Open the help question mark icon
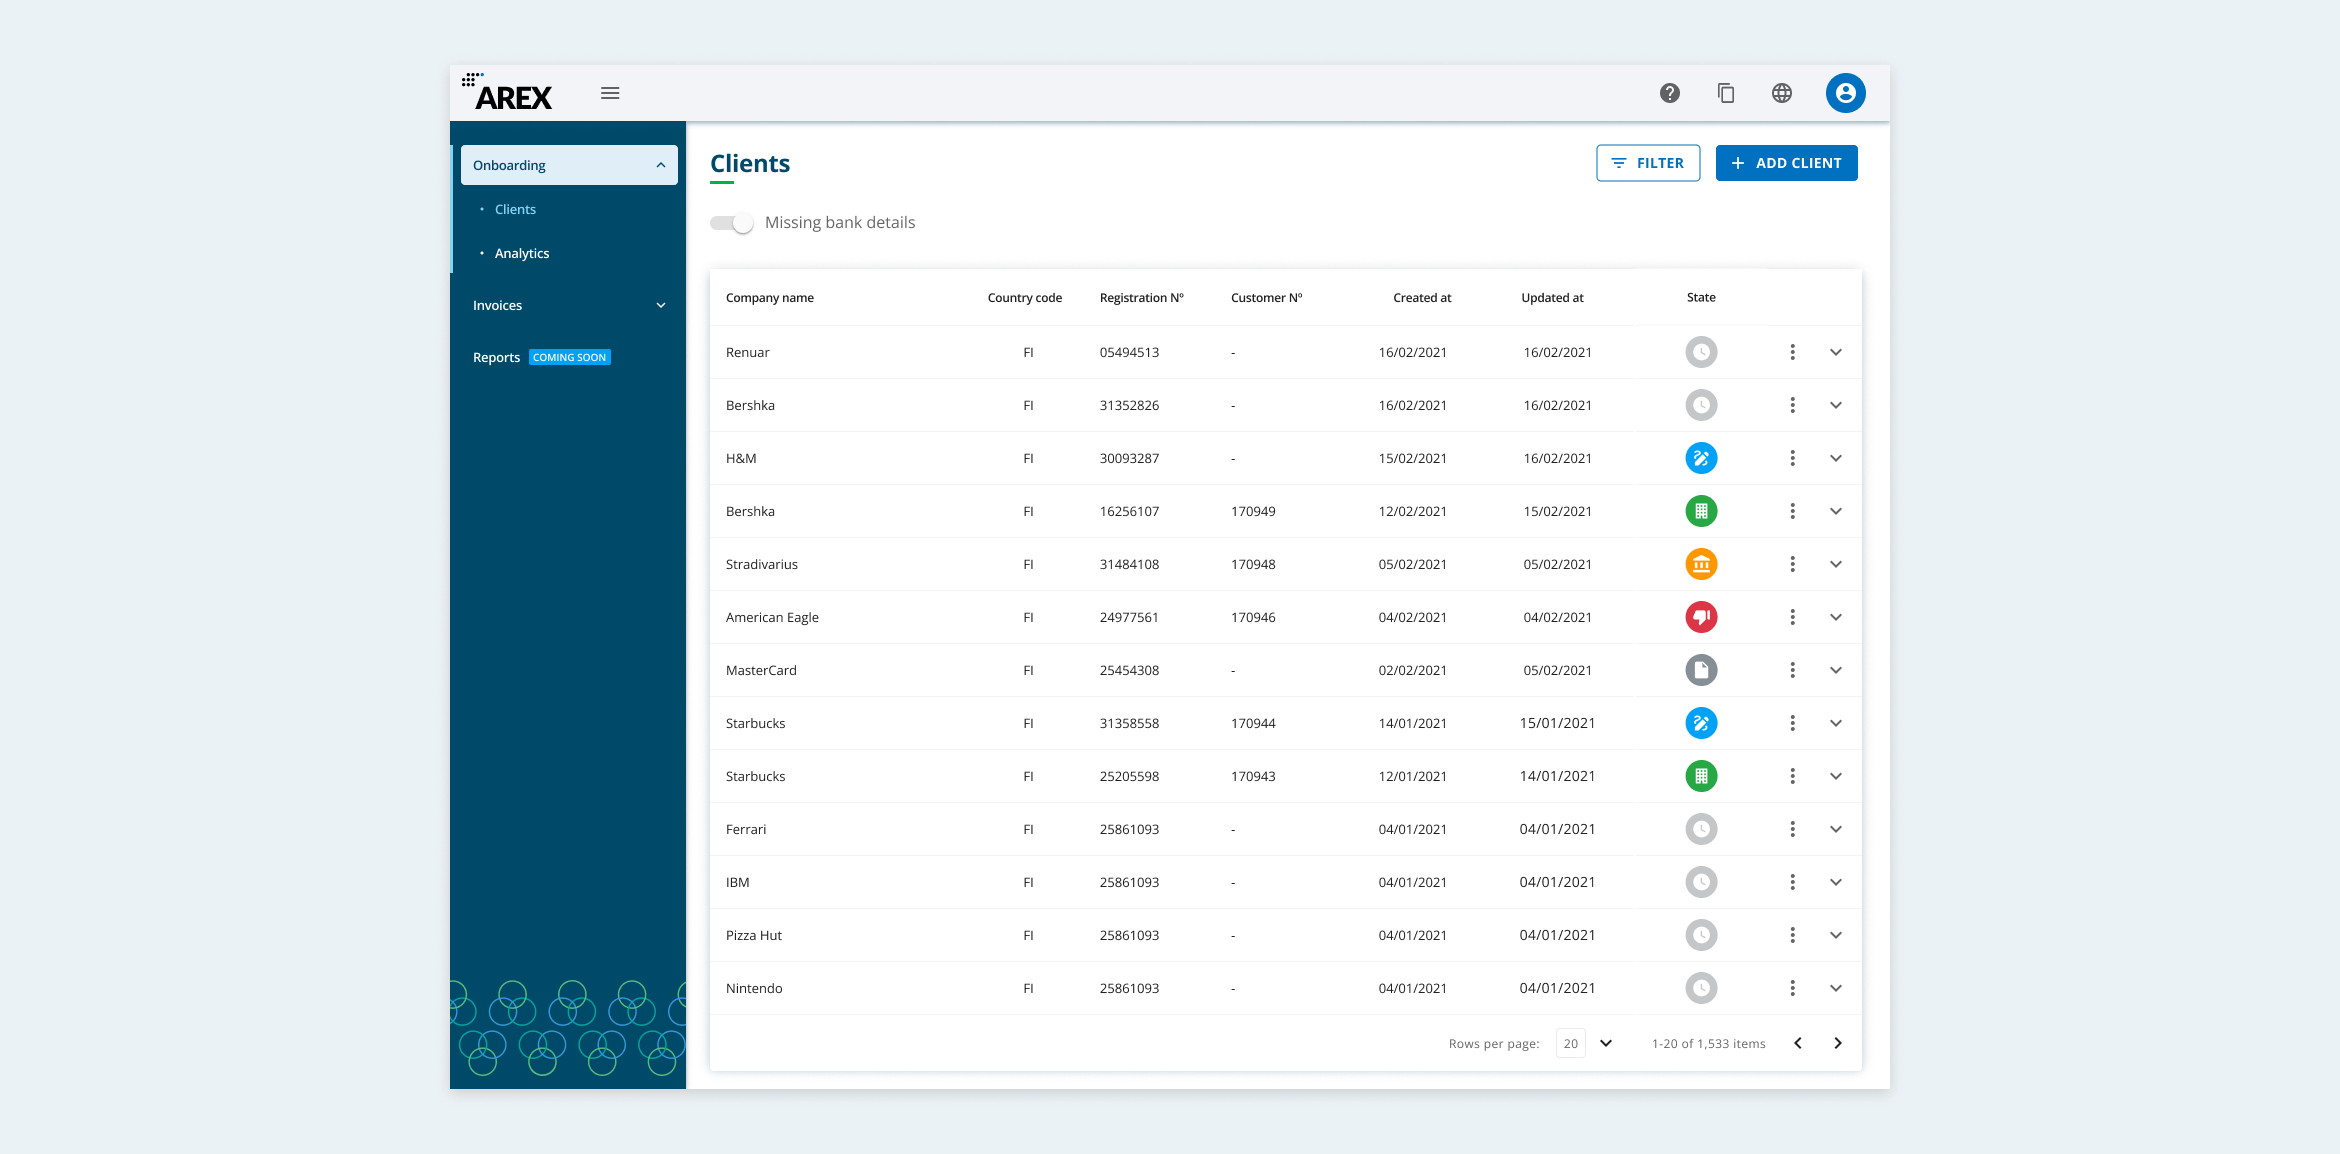The image size is (2340, 1154). coord(1670,93)
